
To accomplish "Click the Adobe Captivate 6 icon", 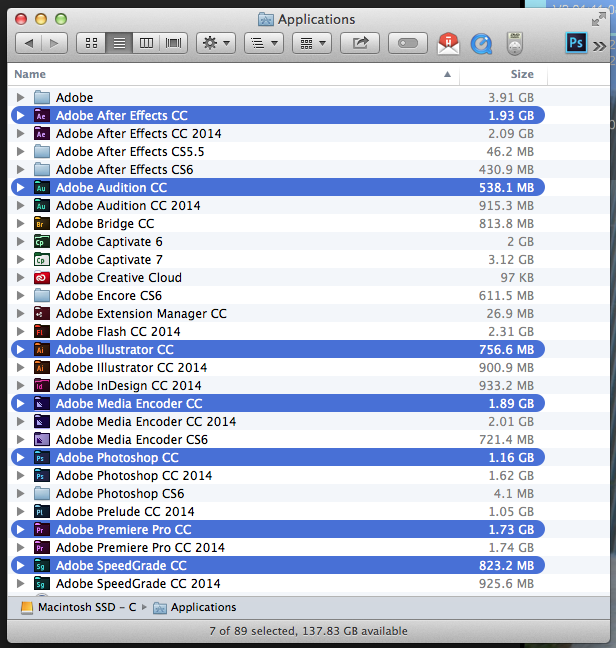I will [42, 242].
